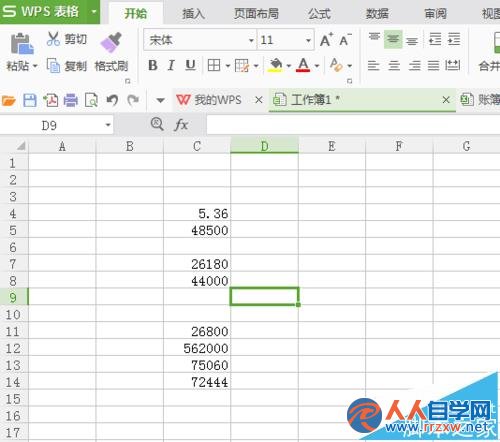Copy selection with the 复制 icon

coord(53,65)
